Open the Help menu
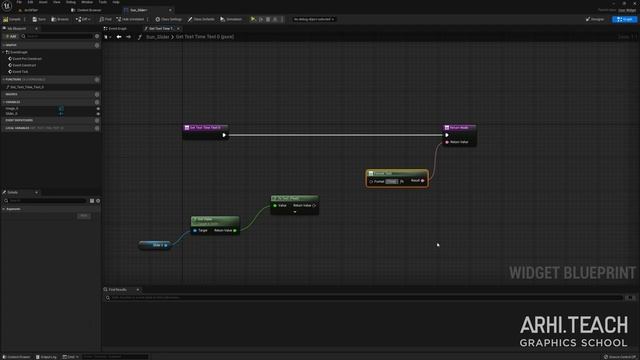The width and height of the screenshot is (640, 360). pos(116,2)
